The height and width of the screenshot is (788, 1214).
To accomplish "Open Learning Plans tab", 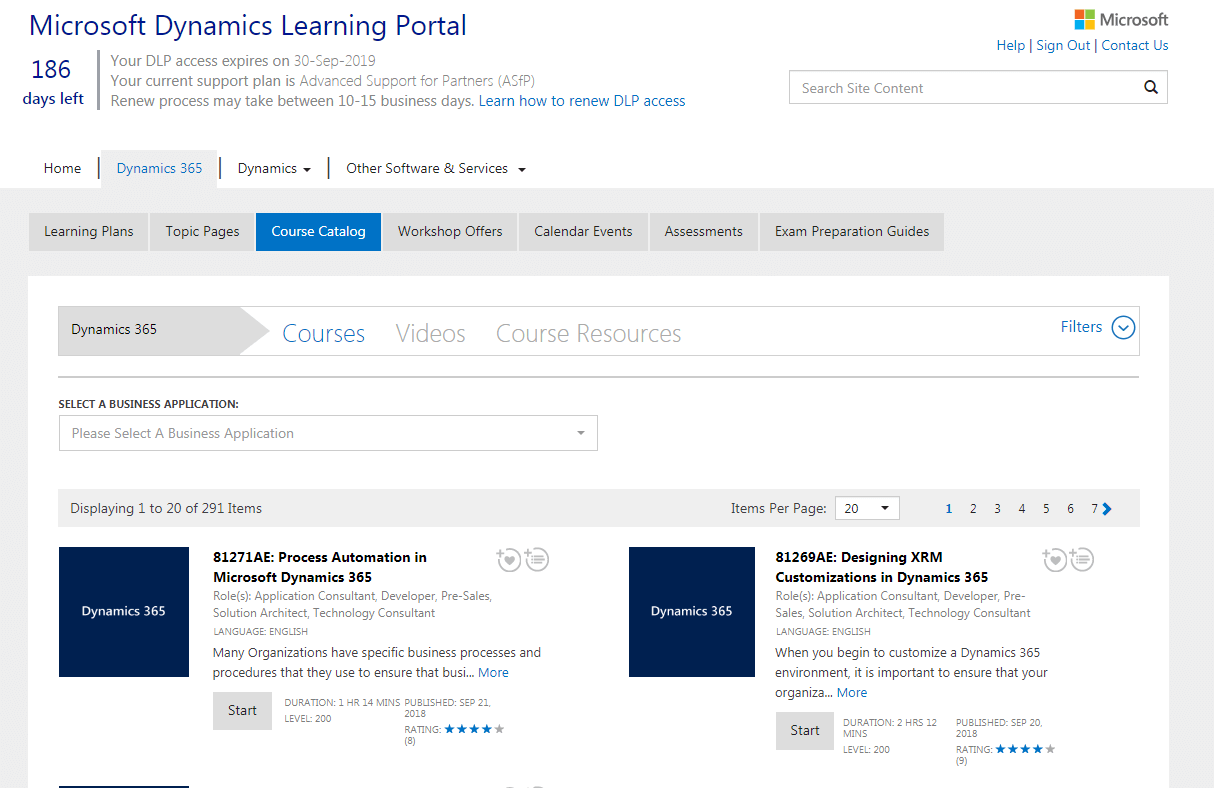I will pos(88,231).
